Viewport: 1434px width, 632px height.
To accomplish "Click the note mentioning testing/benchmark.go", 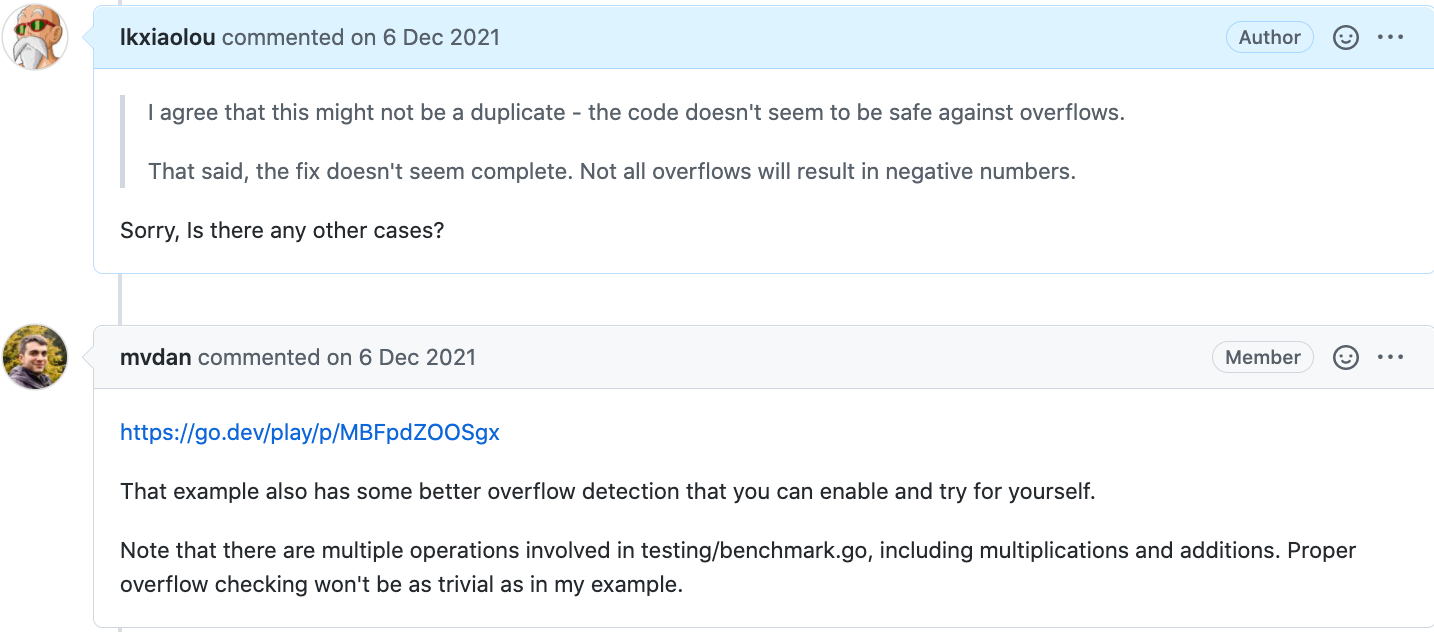I will point(738,568).
